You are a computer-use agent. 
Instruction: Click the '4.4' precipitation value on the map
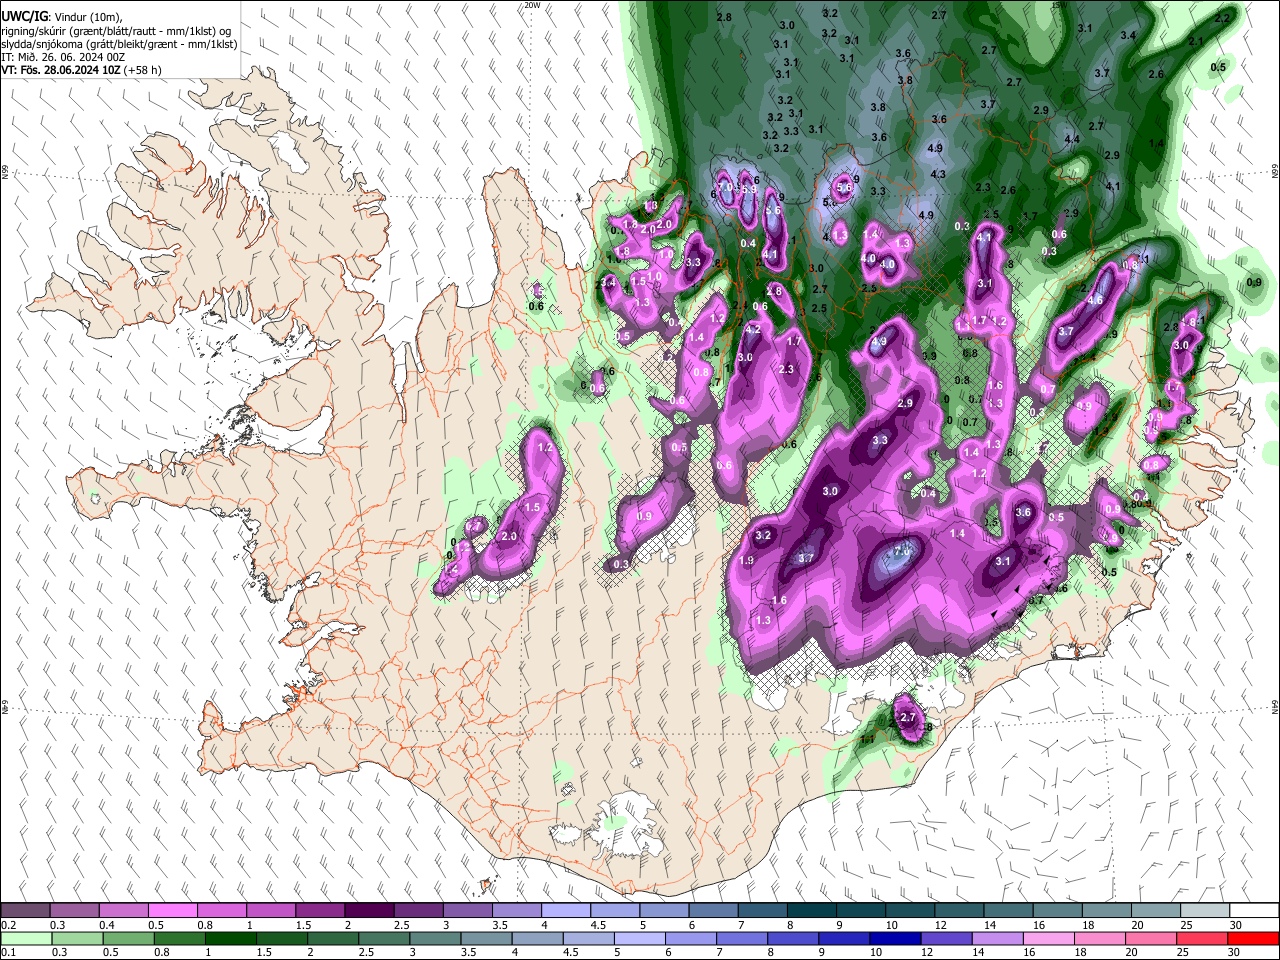point(1072,139)
